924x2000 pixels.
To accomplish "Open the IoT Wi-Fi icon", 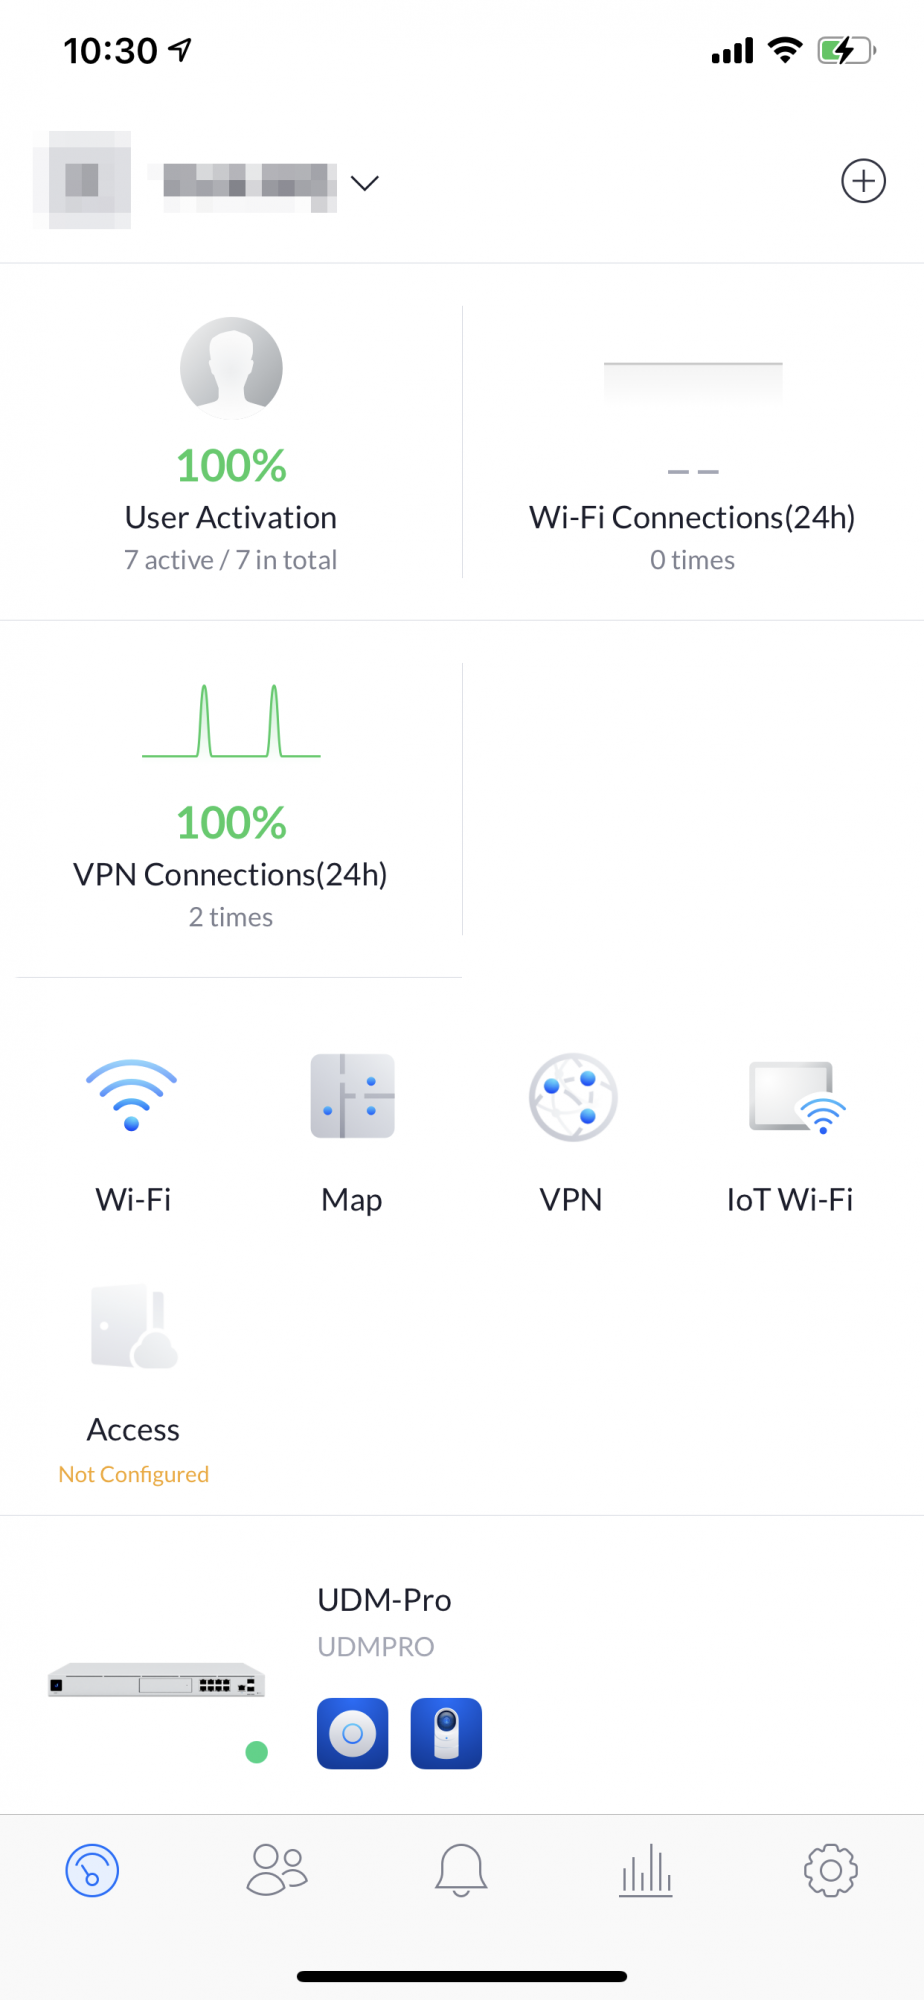I will 796,1097.
